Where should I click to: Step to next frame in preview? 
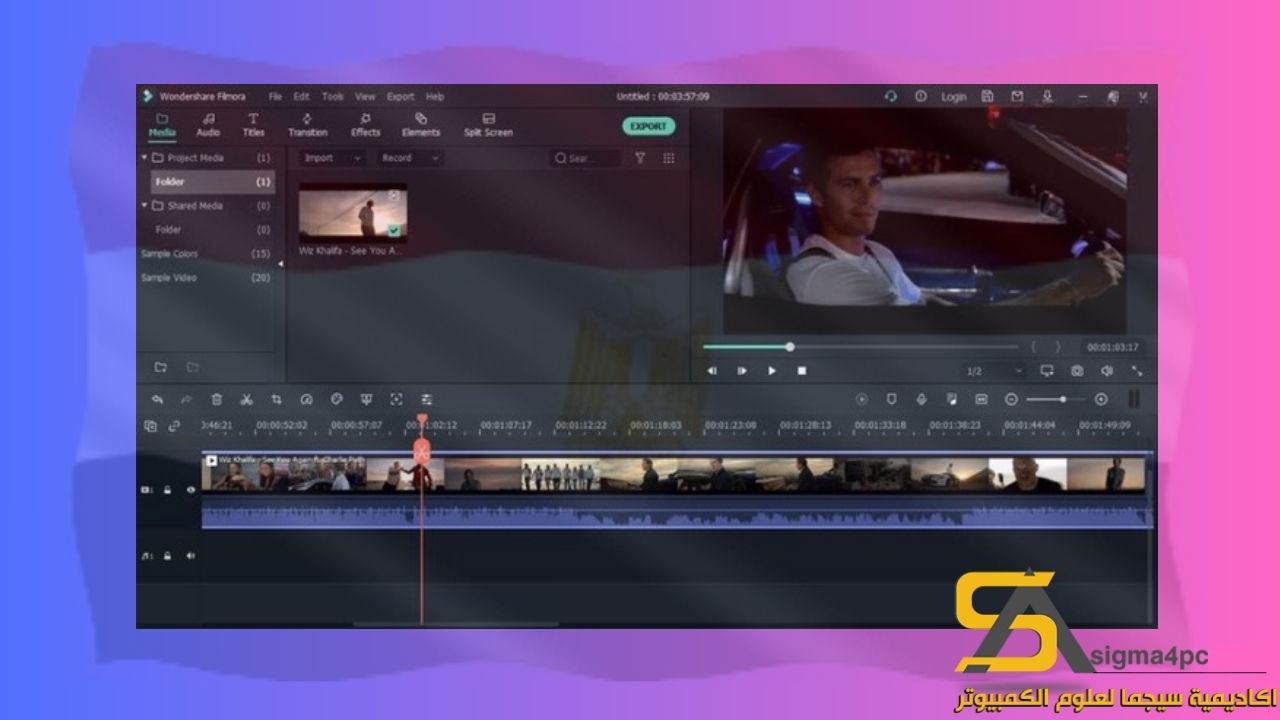pos(742,371)
